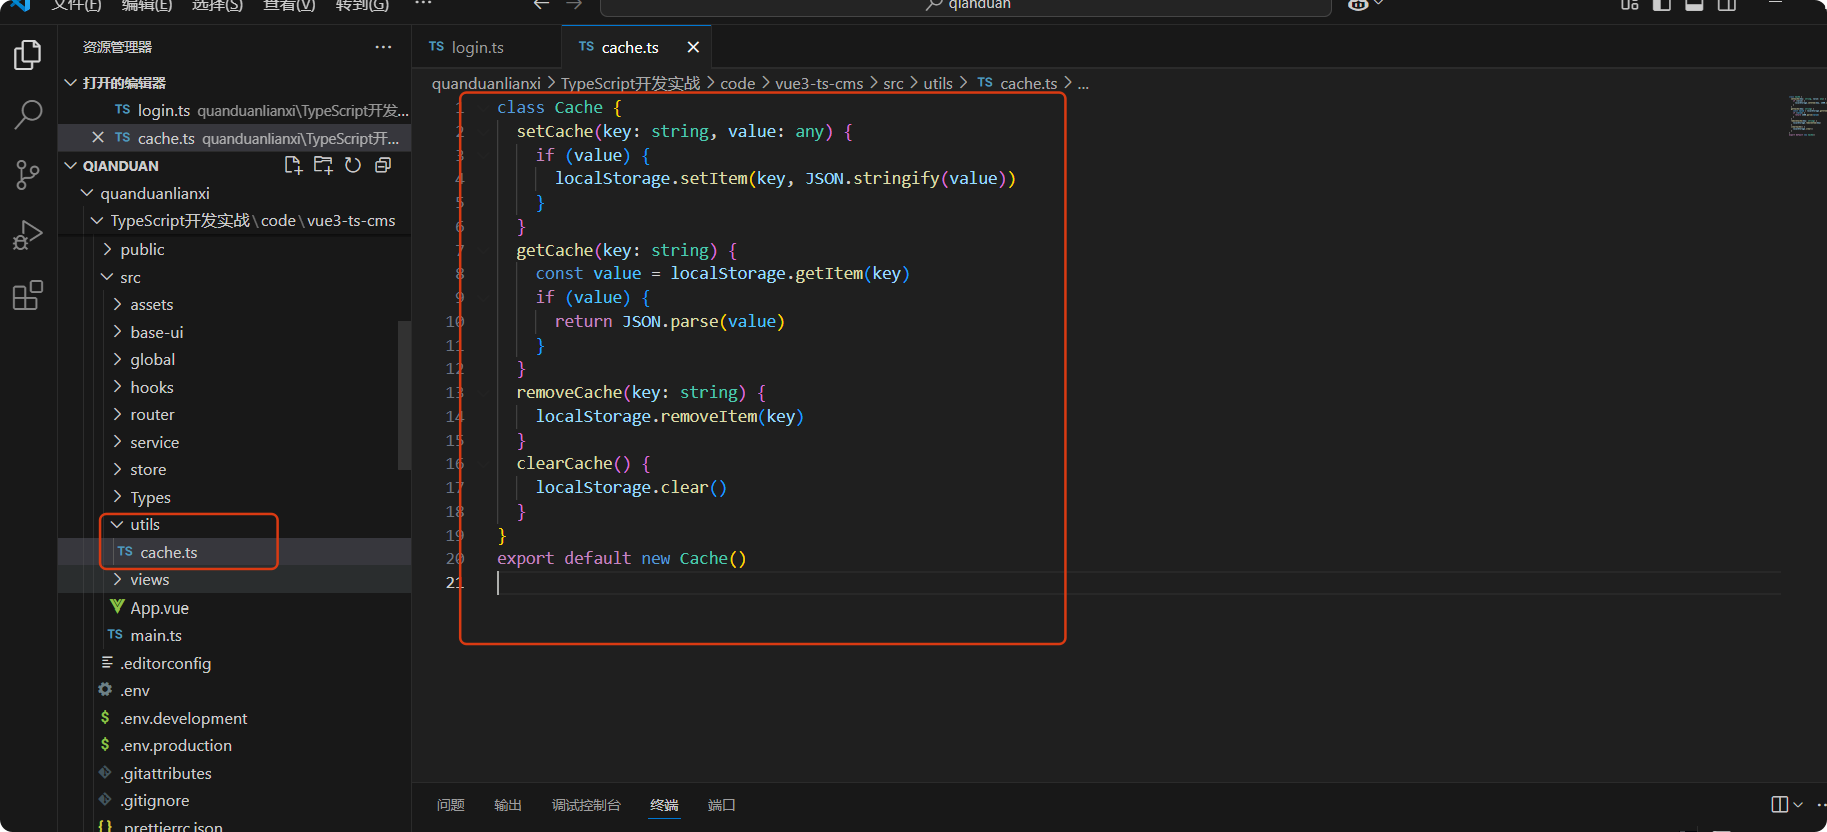Collapse all folders in explorer
The width and height of the screenshot is (1827, 832).
pos(383,165)
